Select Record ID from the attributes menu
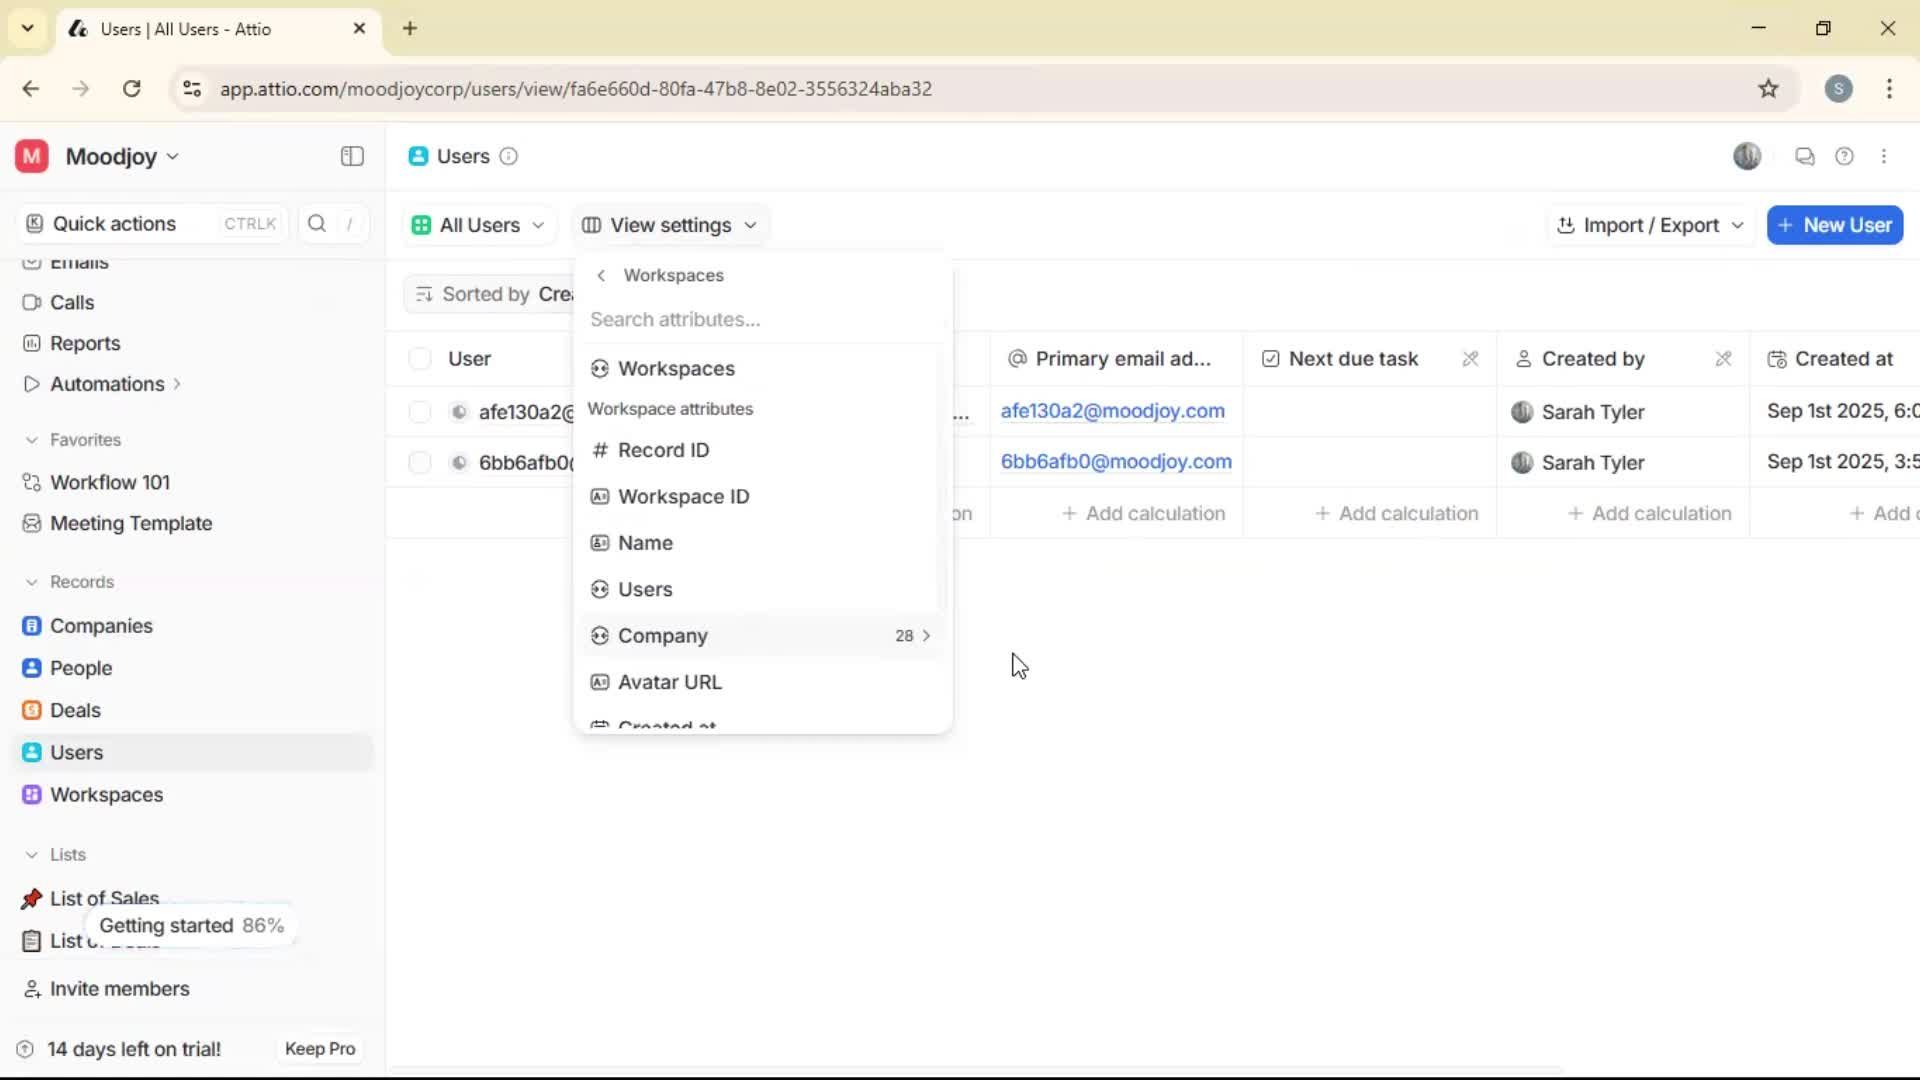The height and width of the screenshot is (1080, 1920). tap(665, 450)
